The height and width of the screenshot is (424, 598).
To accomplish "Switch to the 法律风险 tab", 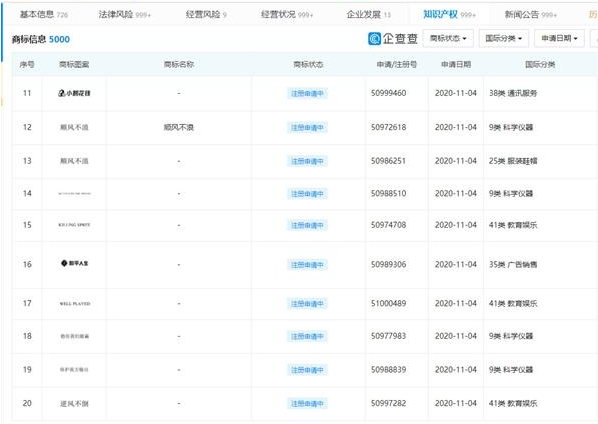I will (125, 14).
